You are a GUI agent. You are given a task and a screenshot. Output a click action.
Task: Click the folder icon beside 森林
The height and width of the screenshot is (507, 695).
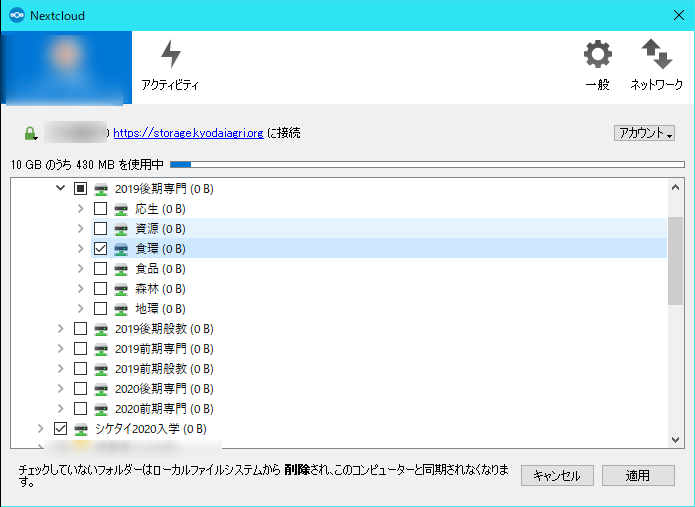point(121,289)
